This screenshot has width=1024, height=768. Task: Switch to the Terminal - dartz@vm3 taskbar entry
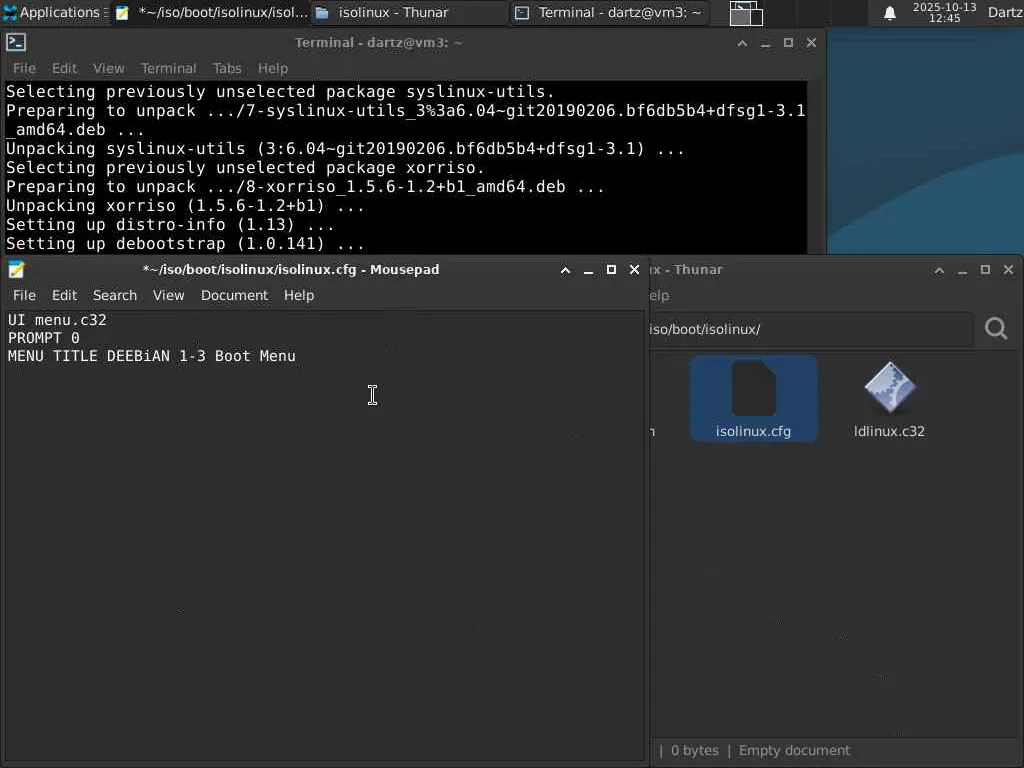[609, 12]
